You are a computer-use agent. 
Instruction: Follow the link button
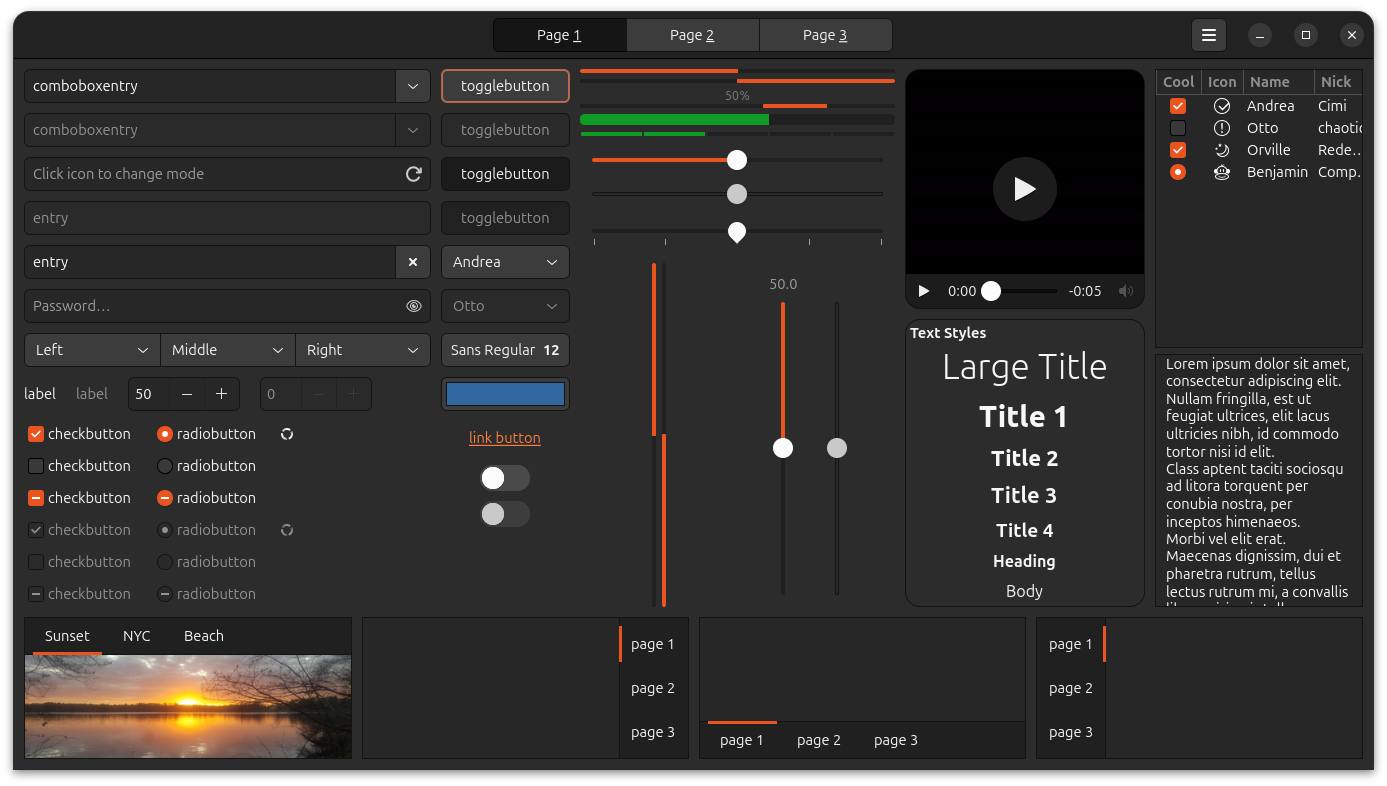[x=505, y=438]
